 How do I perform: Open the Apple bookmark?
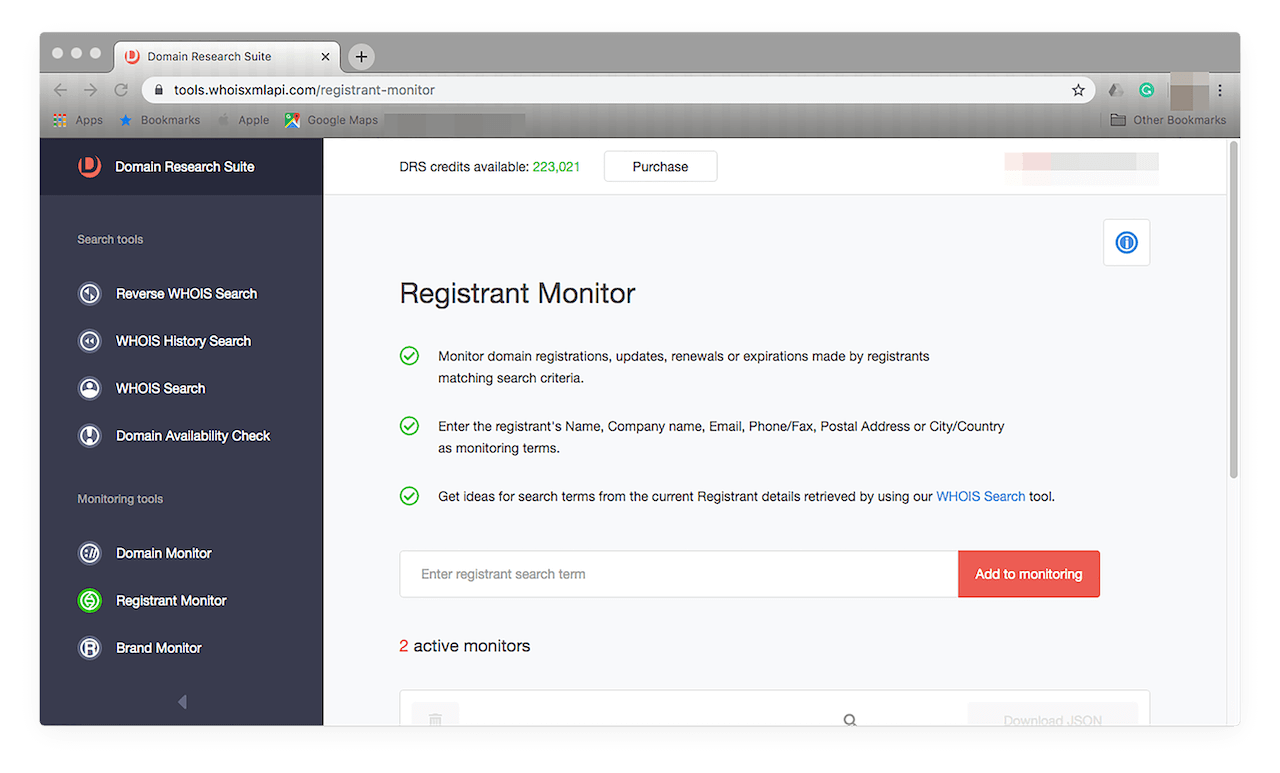243,120
